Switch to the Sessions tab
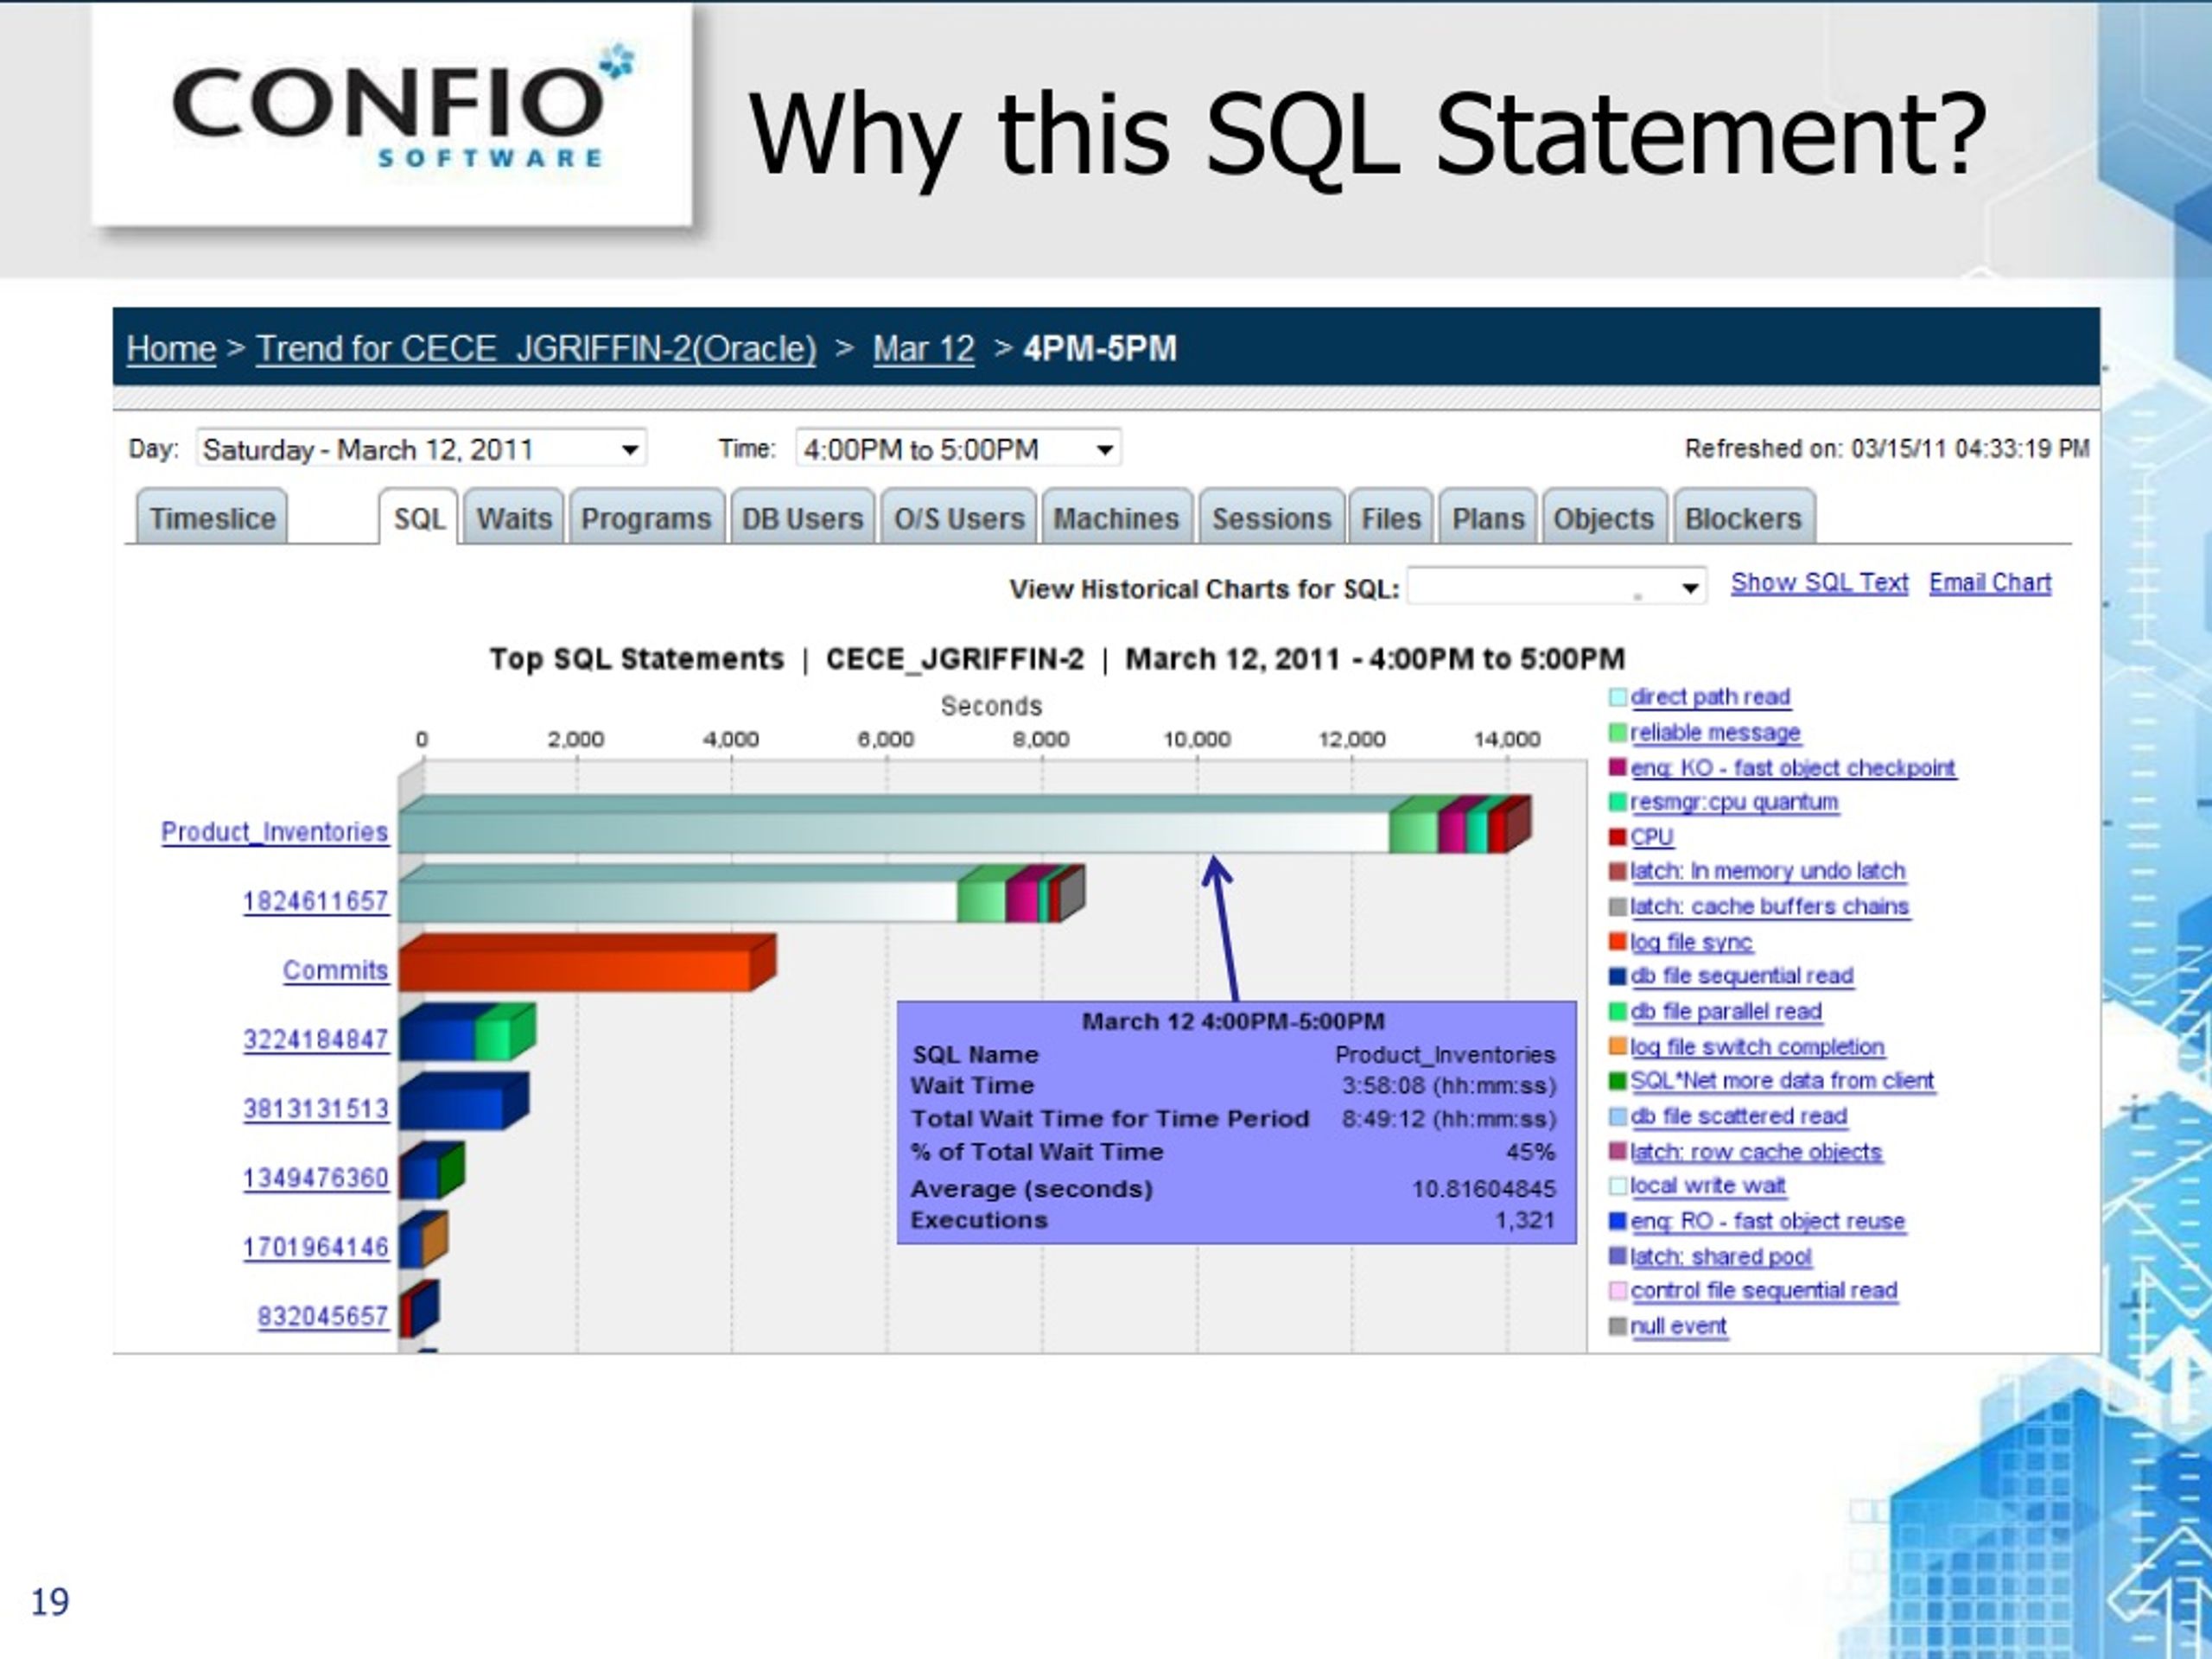The width and height of the screenshot is (2212, 1659). point(1271,518)
